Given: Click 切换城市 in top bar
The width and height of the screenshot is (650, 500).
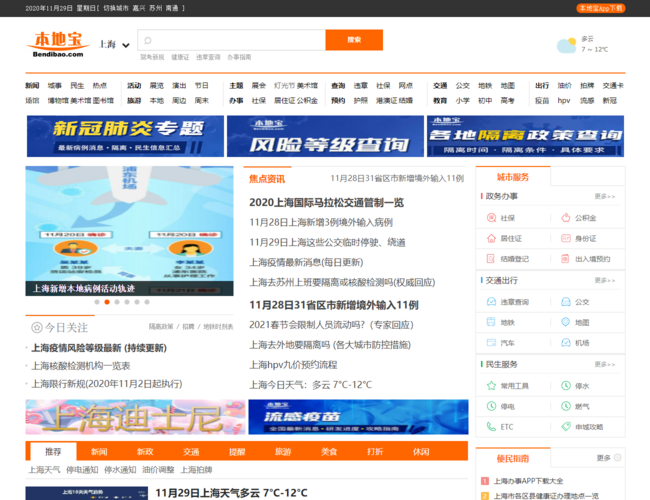Looking at the screenshot, I should [x=116, y=8].
